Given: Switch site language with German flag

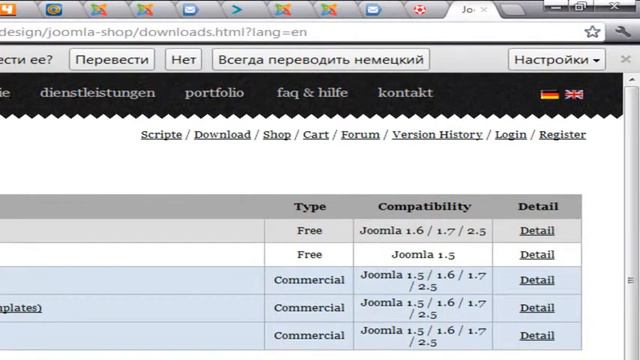Looking at the screenshot, I should click(549, 95).
